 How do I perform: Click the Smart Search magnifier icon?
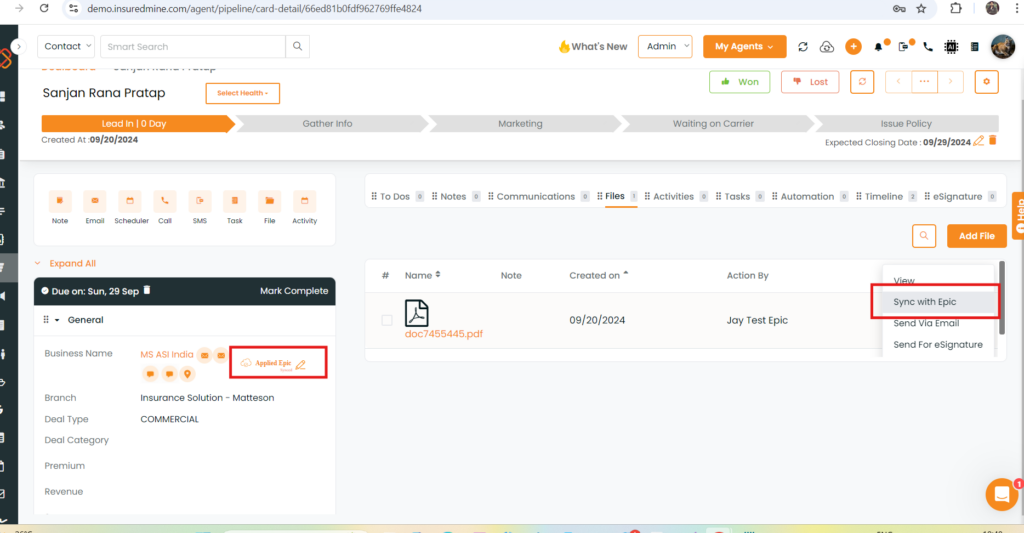[x=297, y=46]
